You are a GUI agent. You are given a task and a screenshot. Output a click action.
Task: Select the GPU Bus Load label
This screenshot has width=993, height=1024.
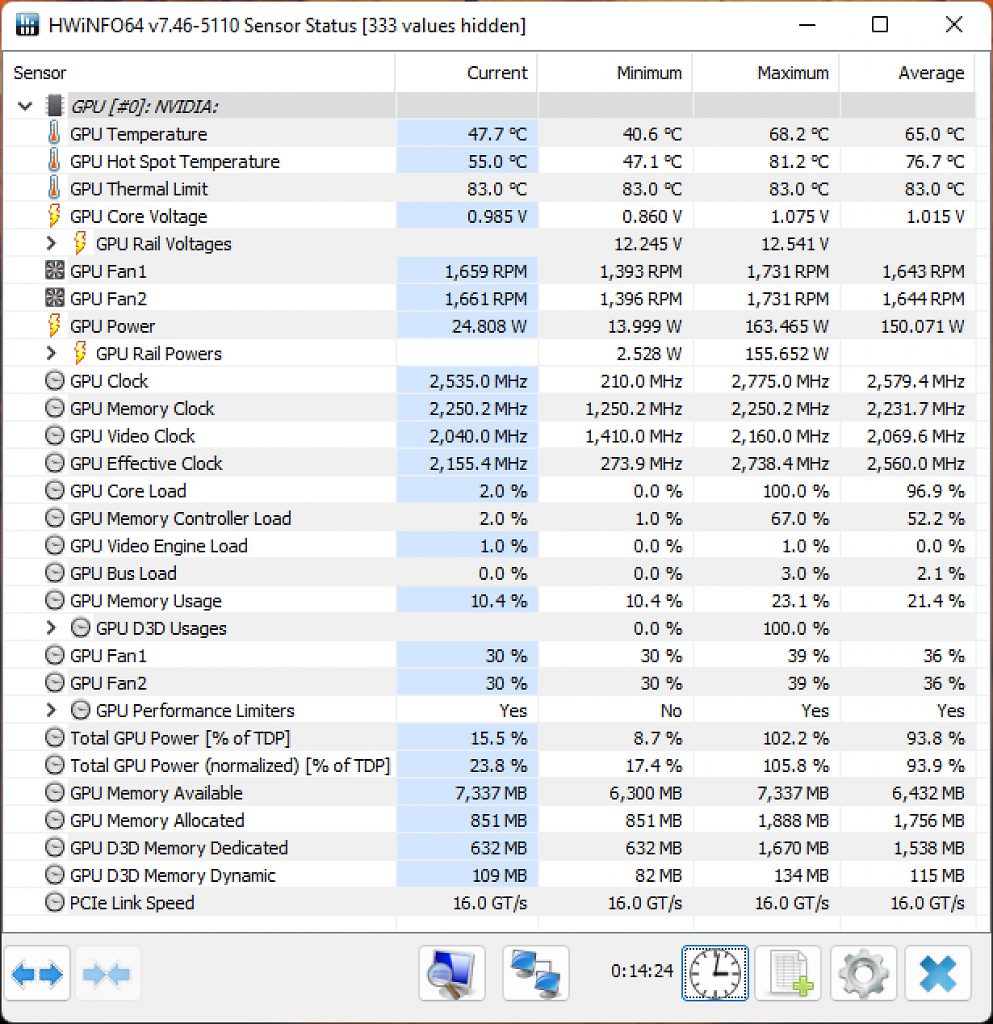point(123,573)
